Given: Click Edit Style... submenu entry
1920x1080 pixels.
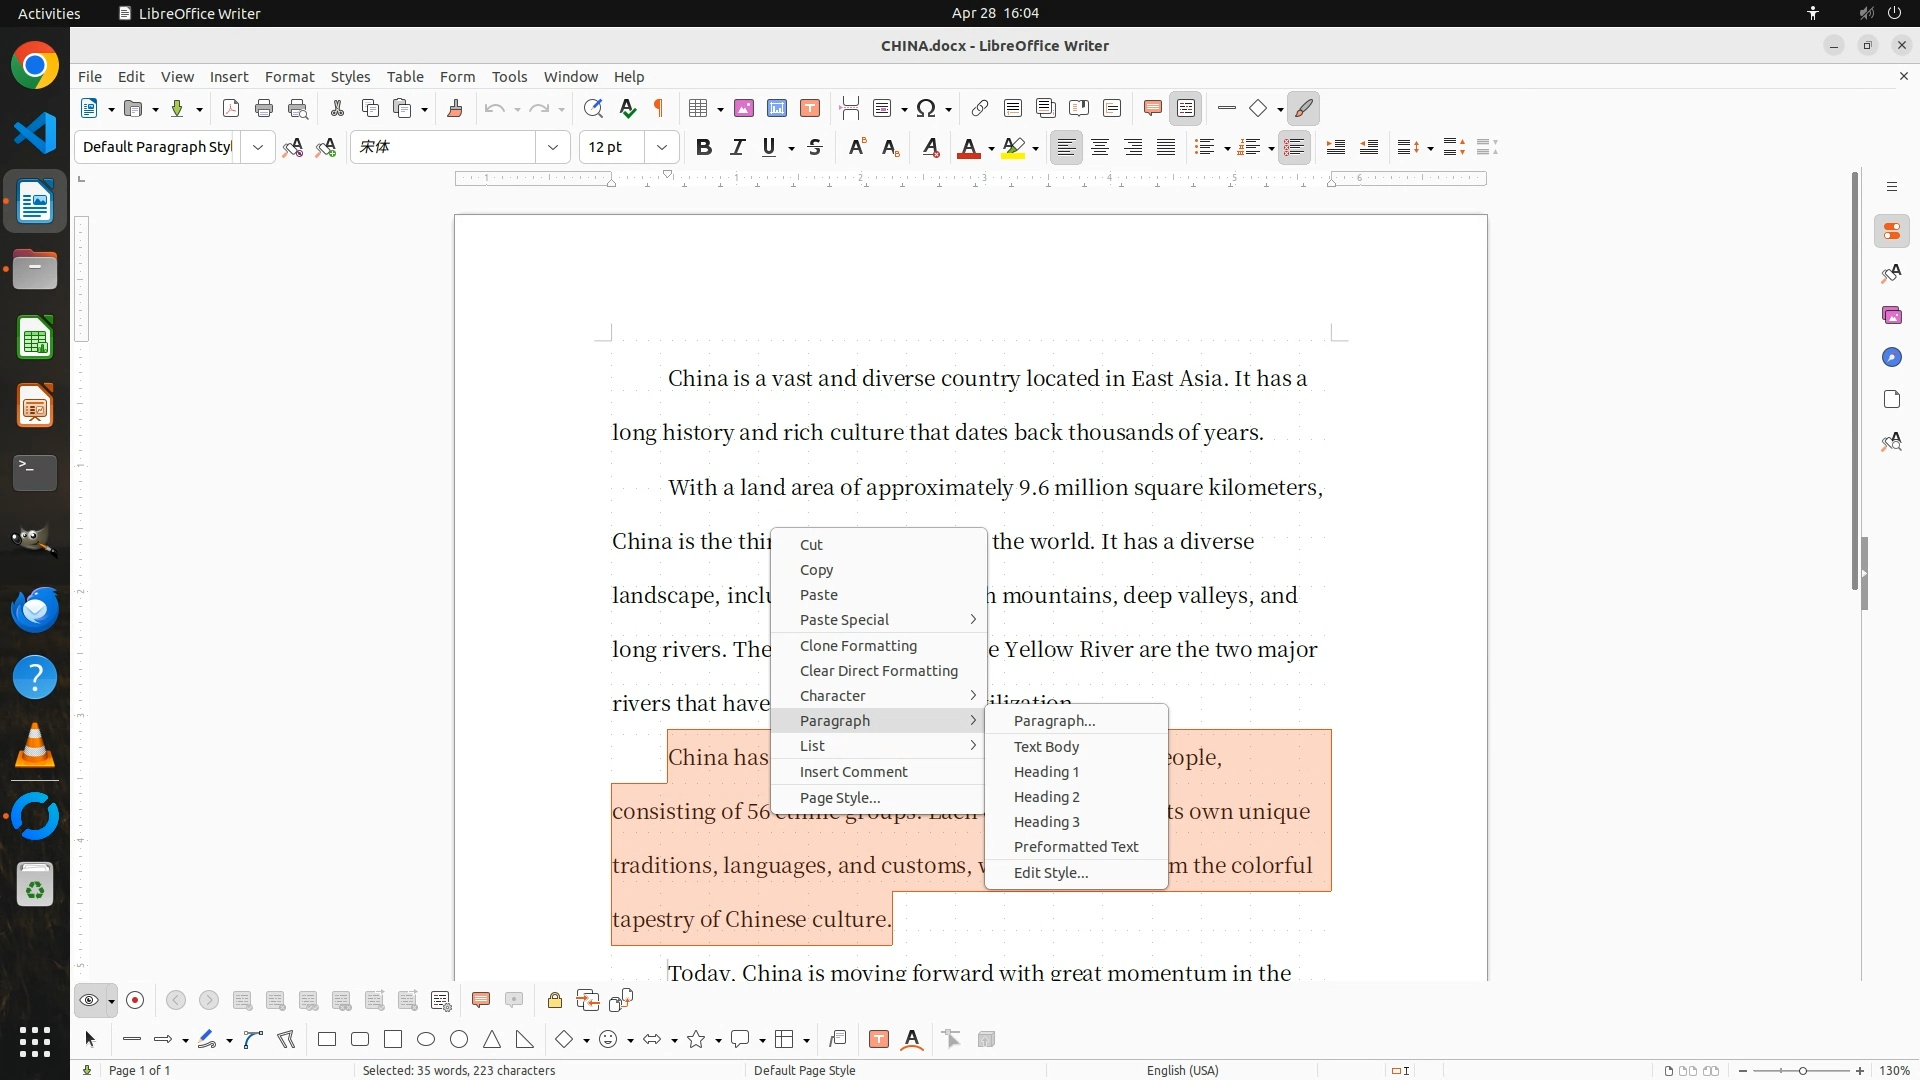Looking at the screenshot, I should click(1050, 873).
